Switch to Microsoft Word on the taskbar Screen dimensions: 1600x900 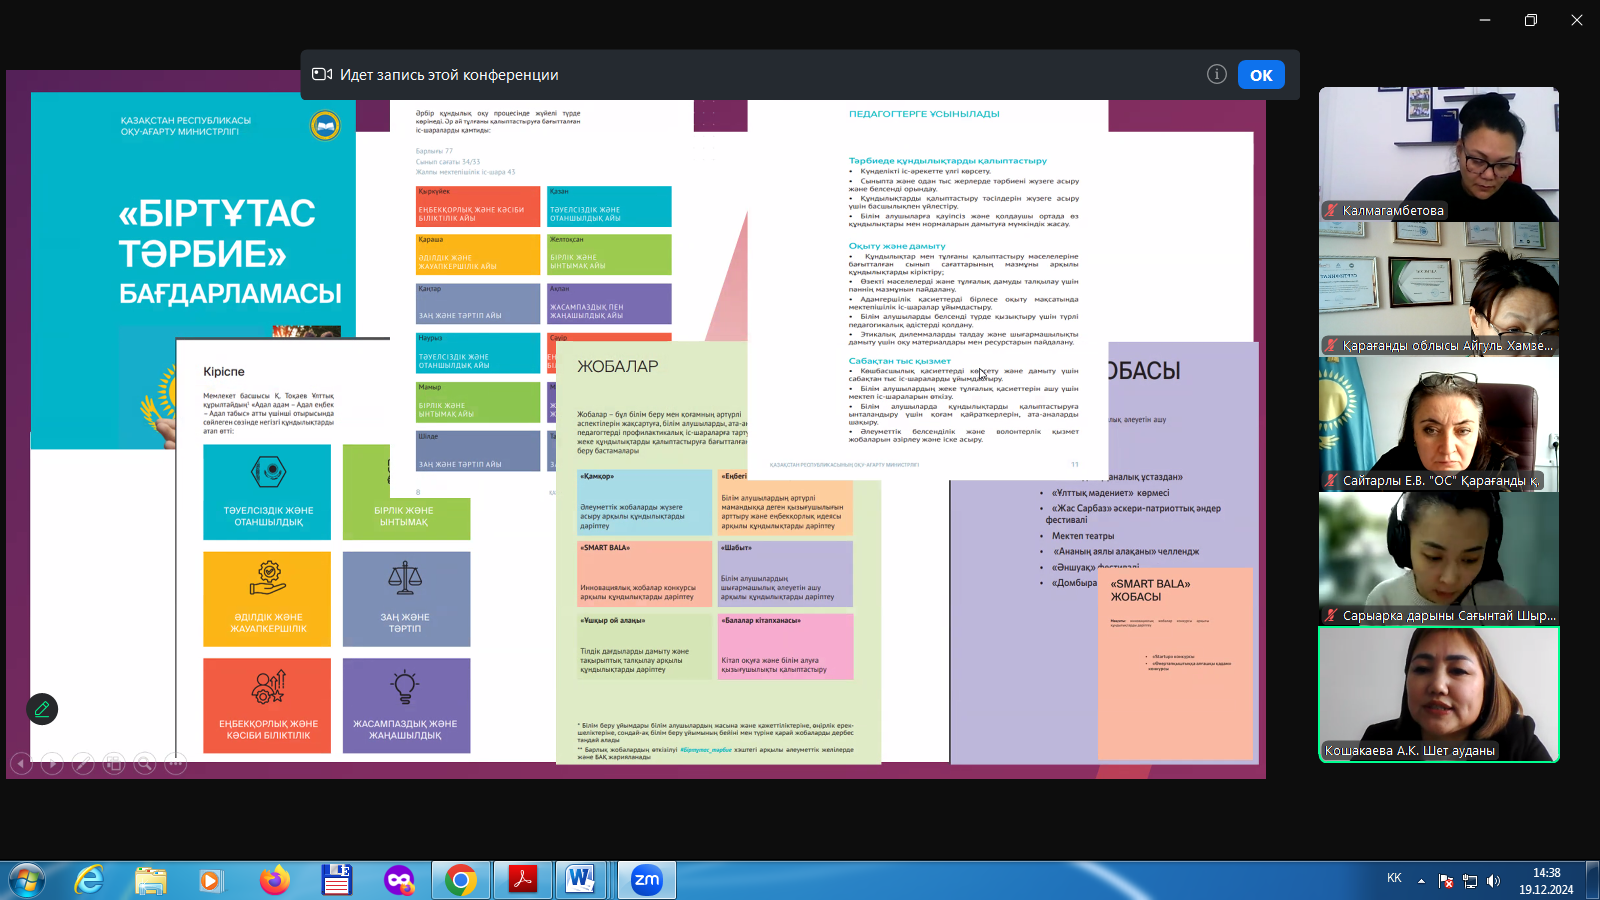[580, 881]
